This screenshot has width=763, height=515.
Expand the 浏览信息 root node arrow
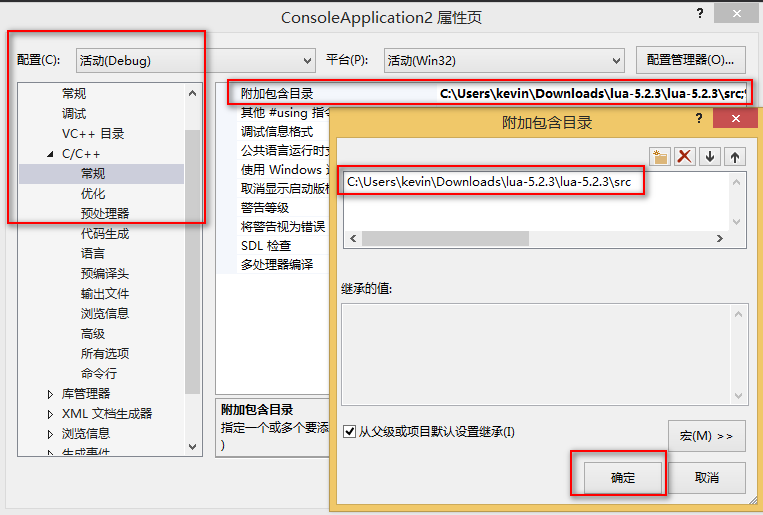tap(50, 434)
